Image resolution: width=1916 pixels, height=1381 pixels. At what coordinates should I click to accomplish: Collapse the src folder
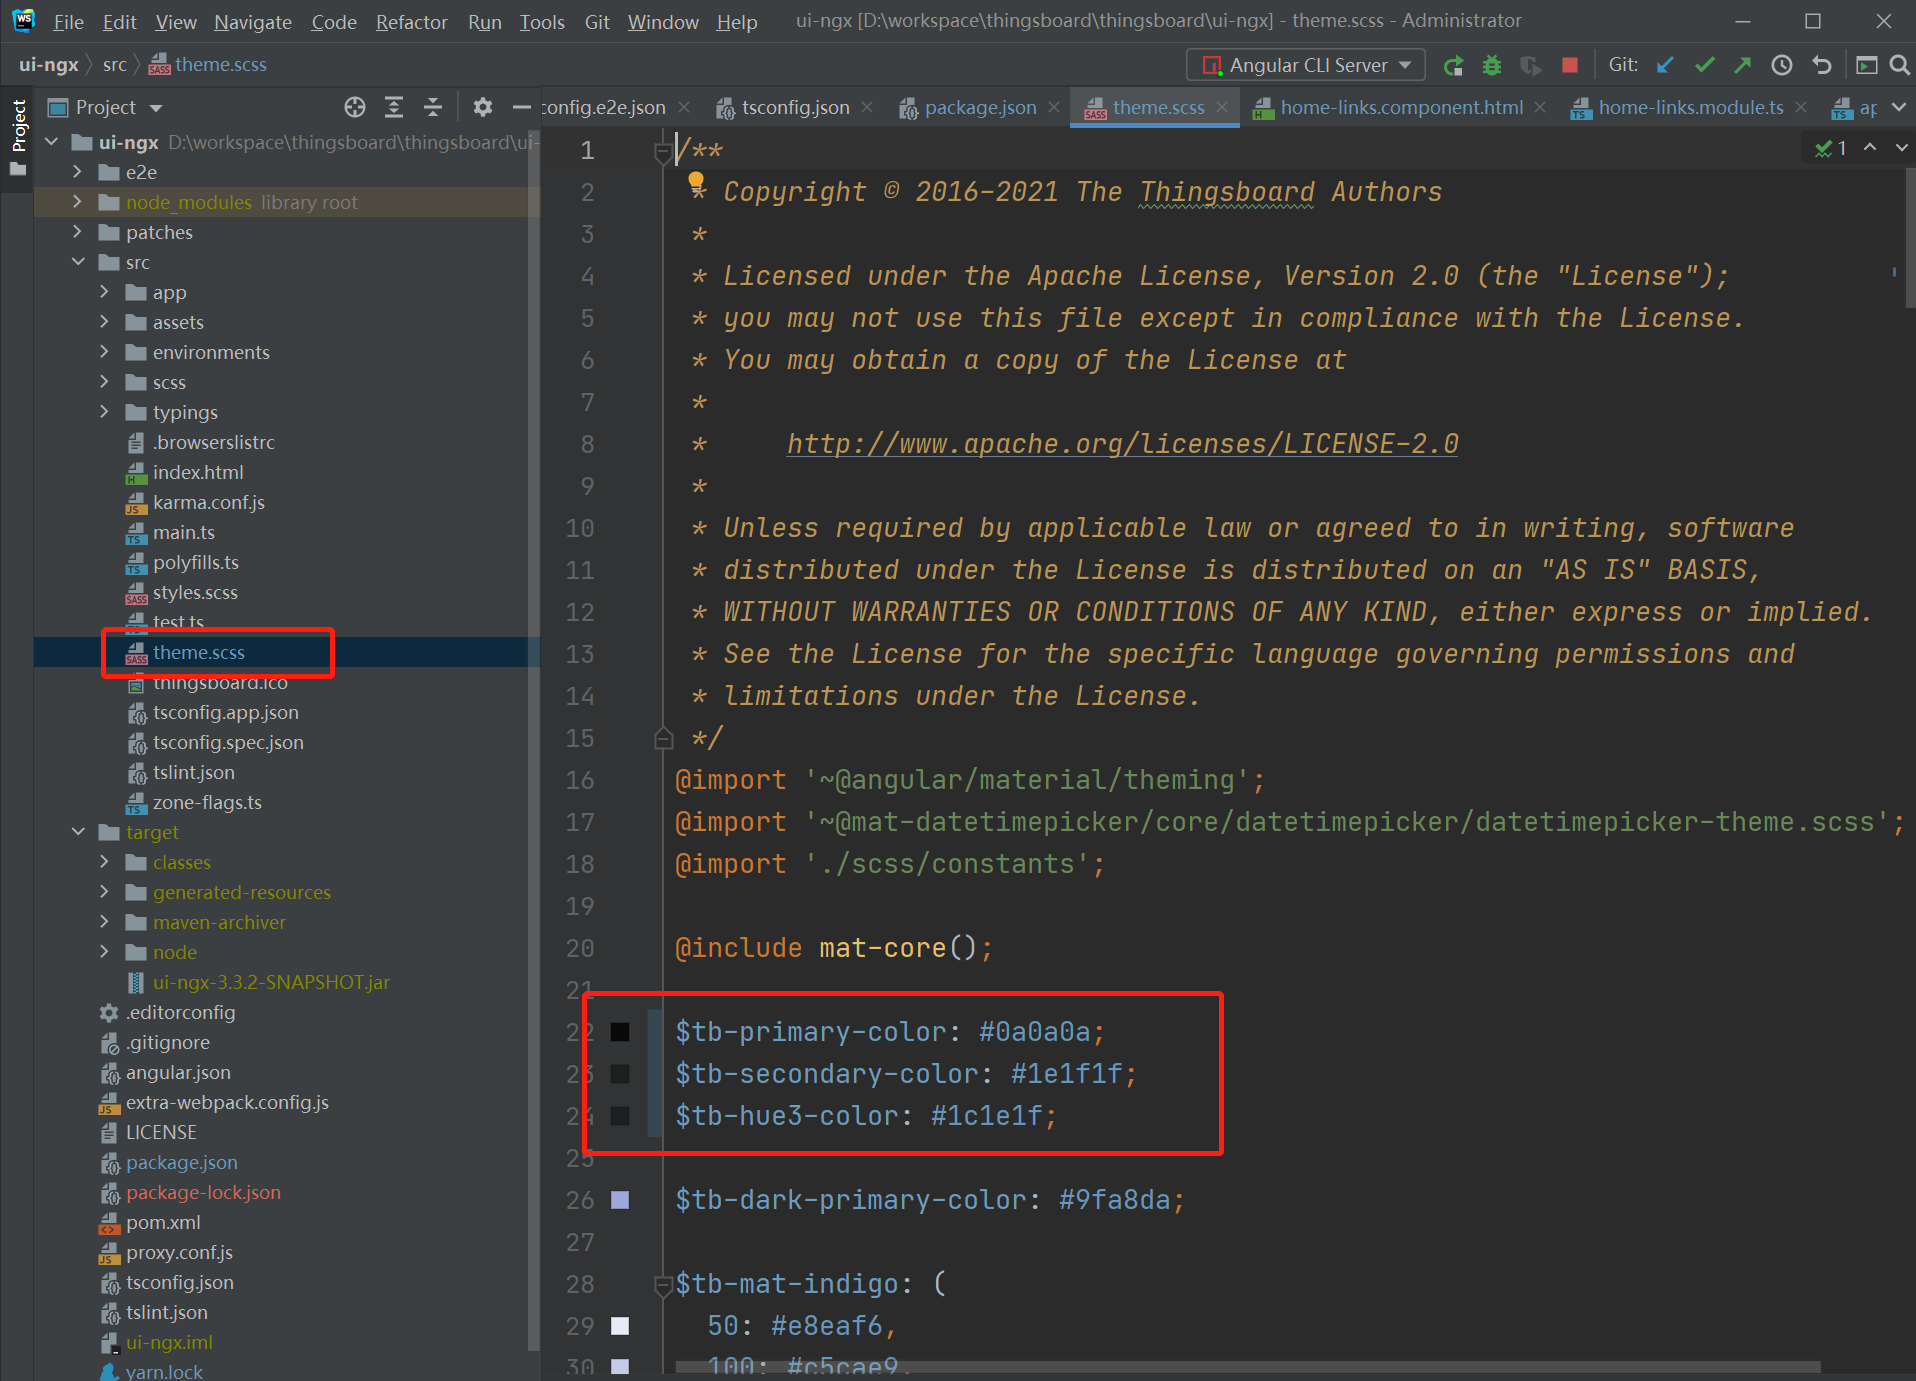click(77, 262)
